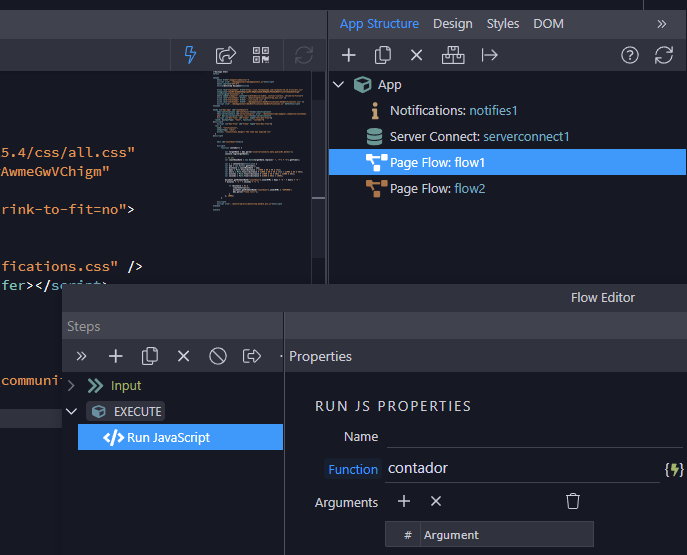Click the Notifications info icon in tree

tap(375, 110)
